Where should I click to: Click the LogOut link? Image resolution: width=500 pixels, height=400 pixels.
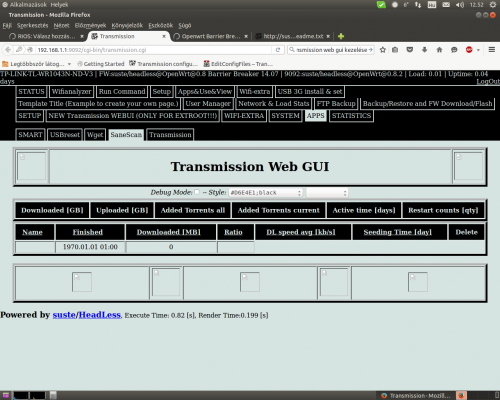(x=488, y=81)
